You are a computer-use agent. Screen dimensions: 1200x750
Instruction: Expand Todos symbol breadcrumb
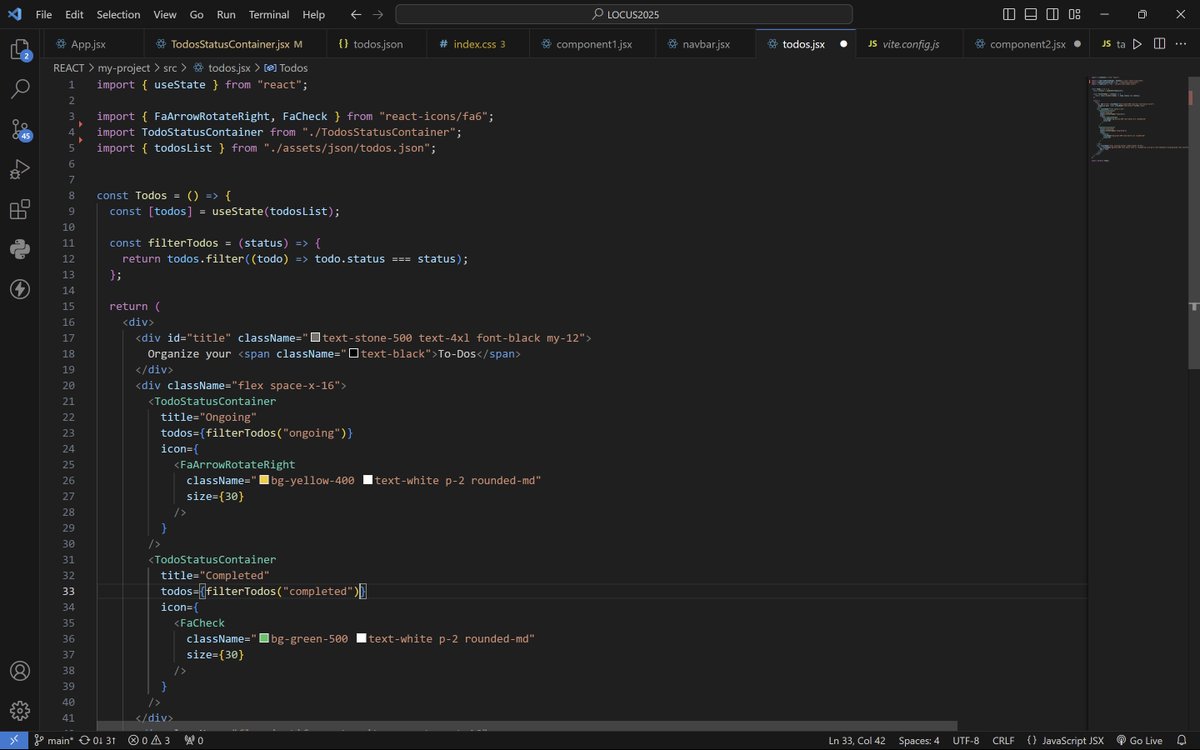[286, 68]
